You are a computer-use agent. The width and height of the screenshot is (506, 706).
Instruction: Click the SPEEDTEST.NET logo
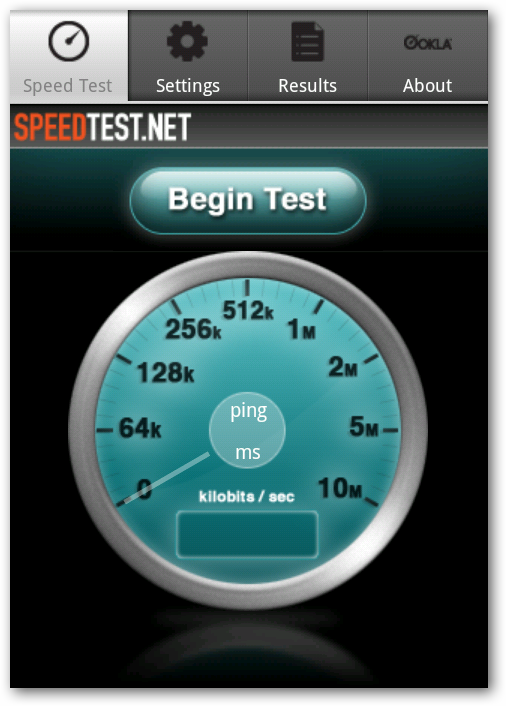[103, 127]
